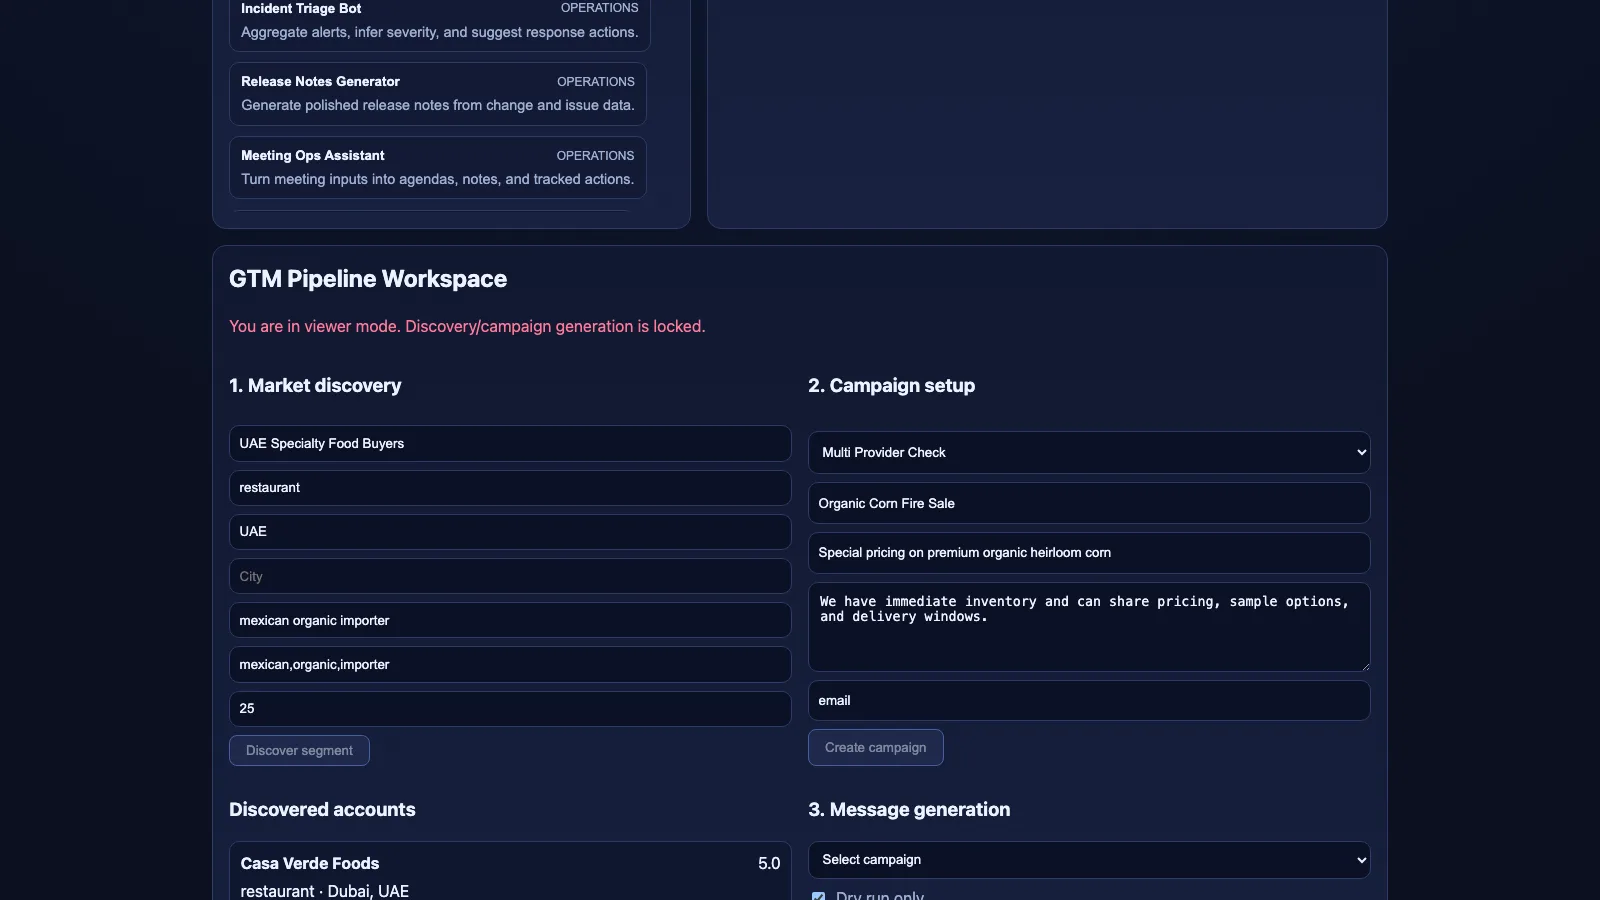Image resolution: width=1600 pixels, height=900 pixels.
Task: Click the Organic Corn Fire Sale field
Action: (1088, 504)
